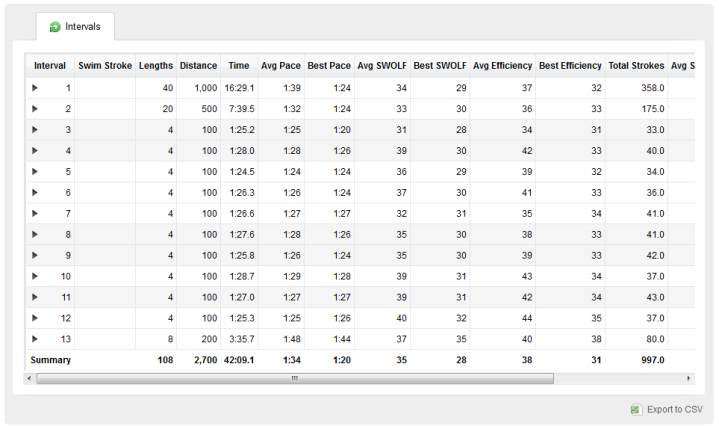Select the time value 1:27.6
Viewport: 719px width, 426px height.
(242, 234)
